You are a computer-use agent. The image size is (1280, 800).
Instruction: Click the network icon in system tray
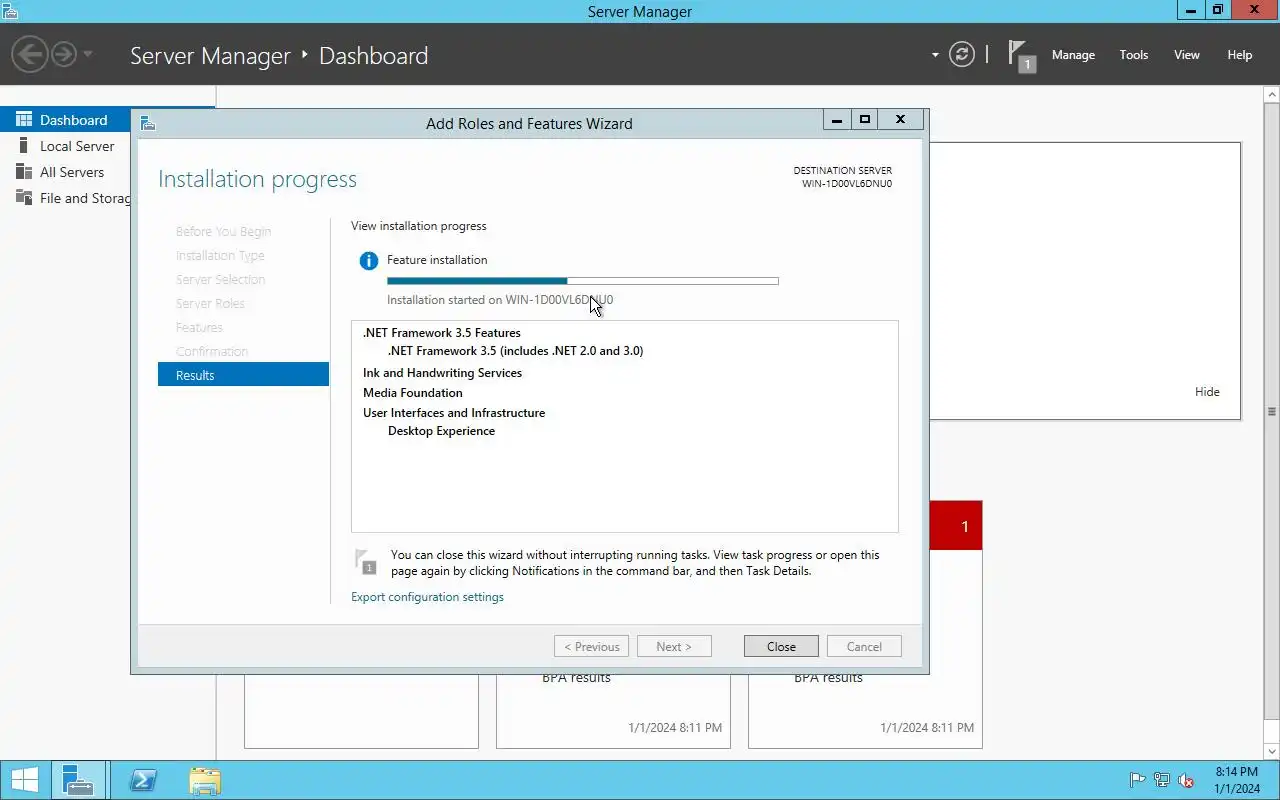coord(1162,780)
